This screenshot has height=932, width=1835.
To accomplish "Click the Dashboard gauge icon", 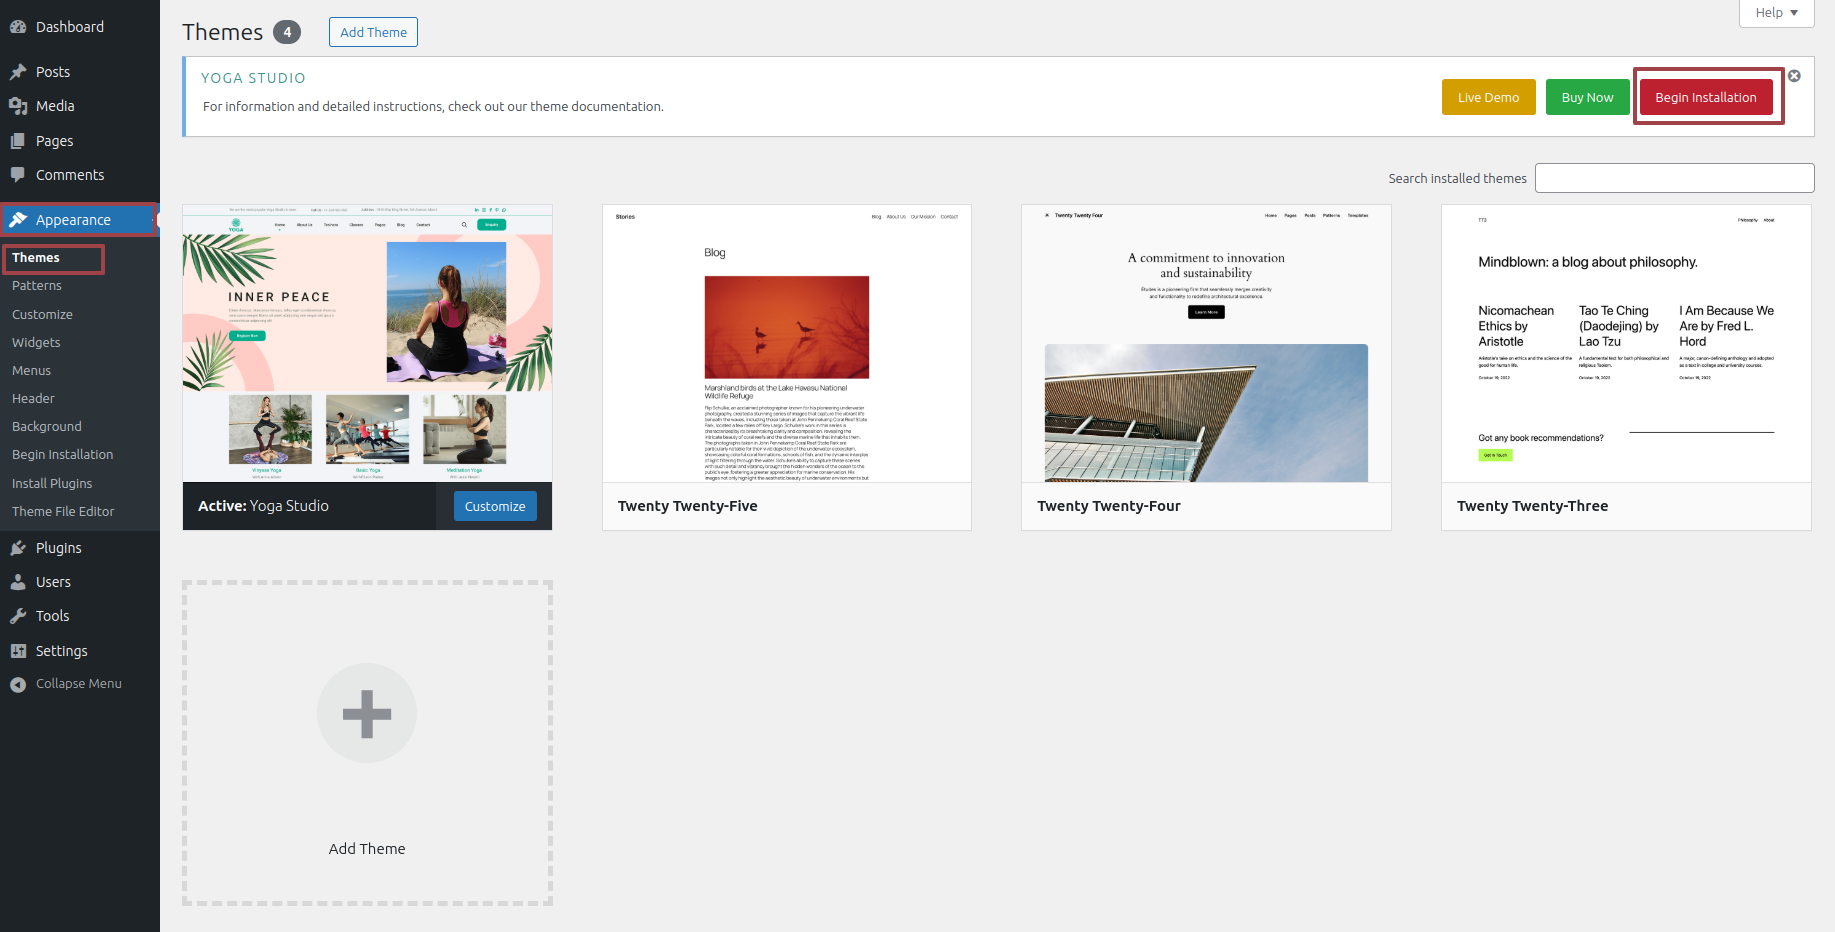I will [18, 27].
